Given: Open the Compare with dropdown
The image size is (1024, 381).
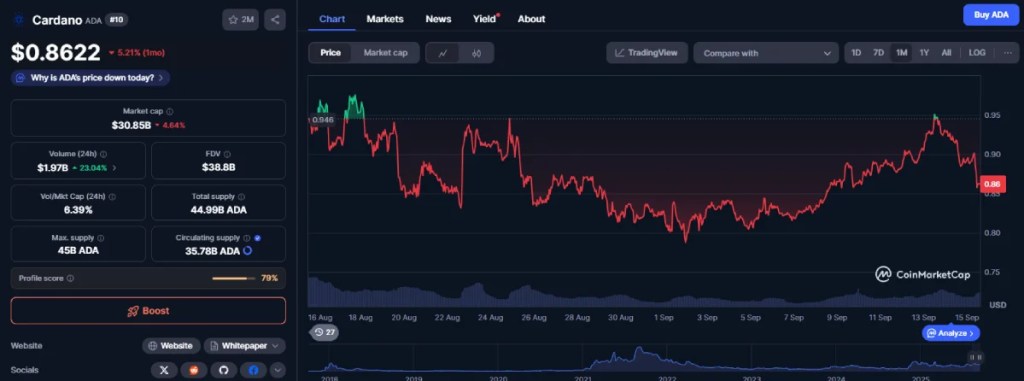Looking at the screenshot, I should (x=766, y=53).
